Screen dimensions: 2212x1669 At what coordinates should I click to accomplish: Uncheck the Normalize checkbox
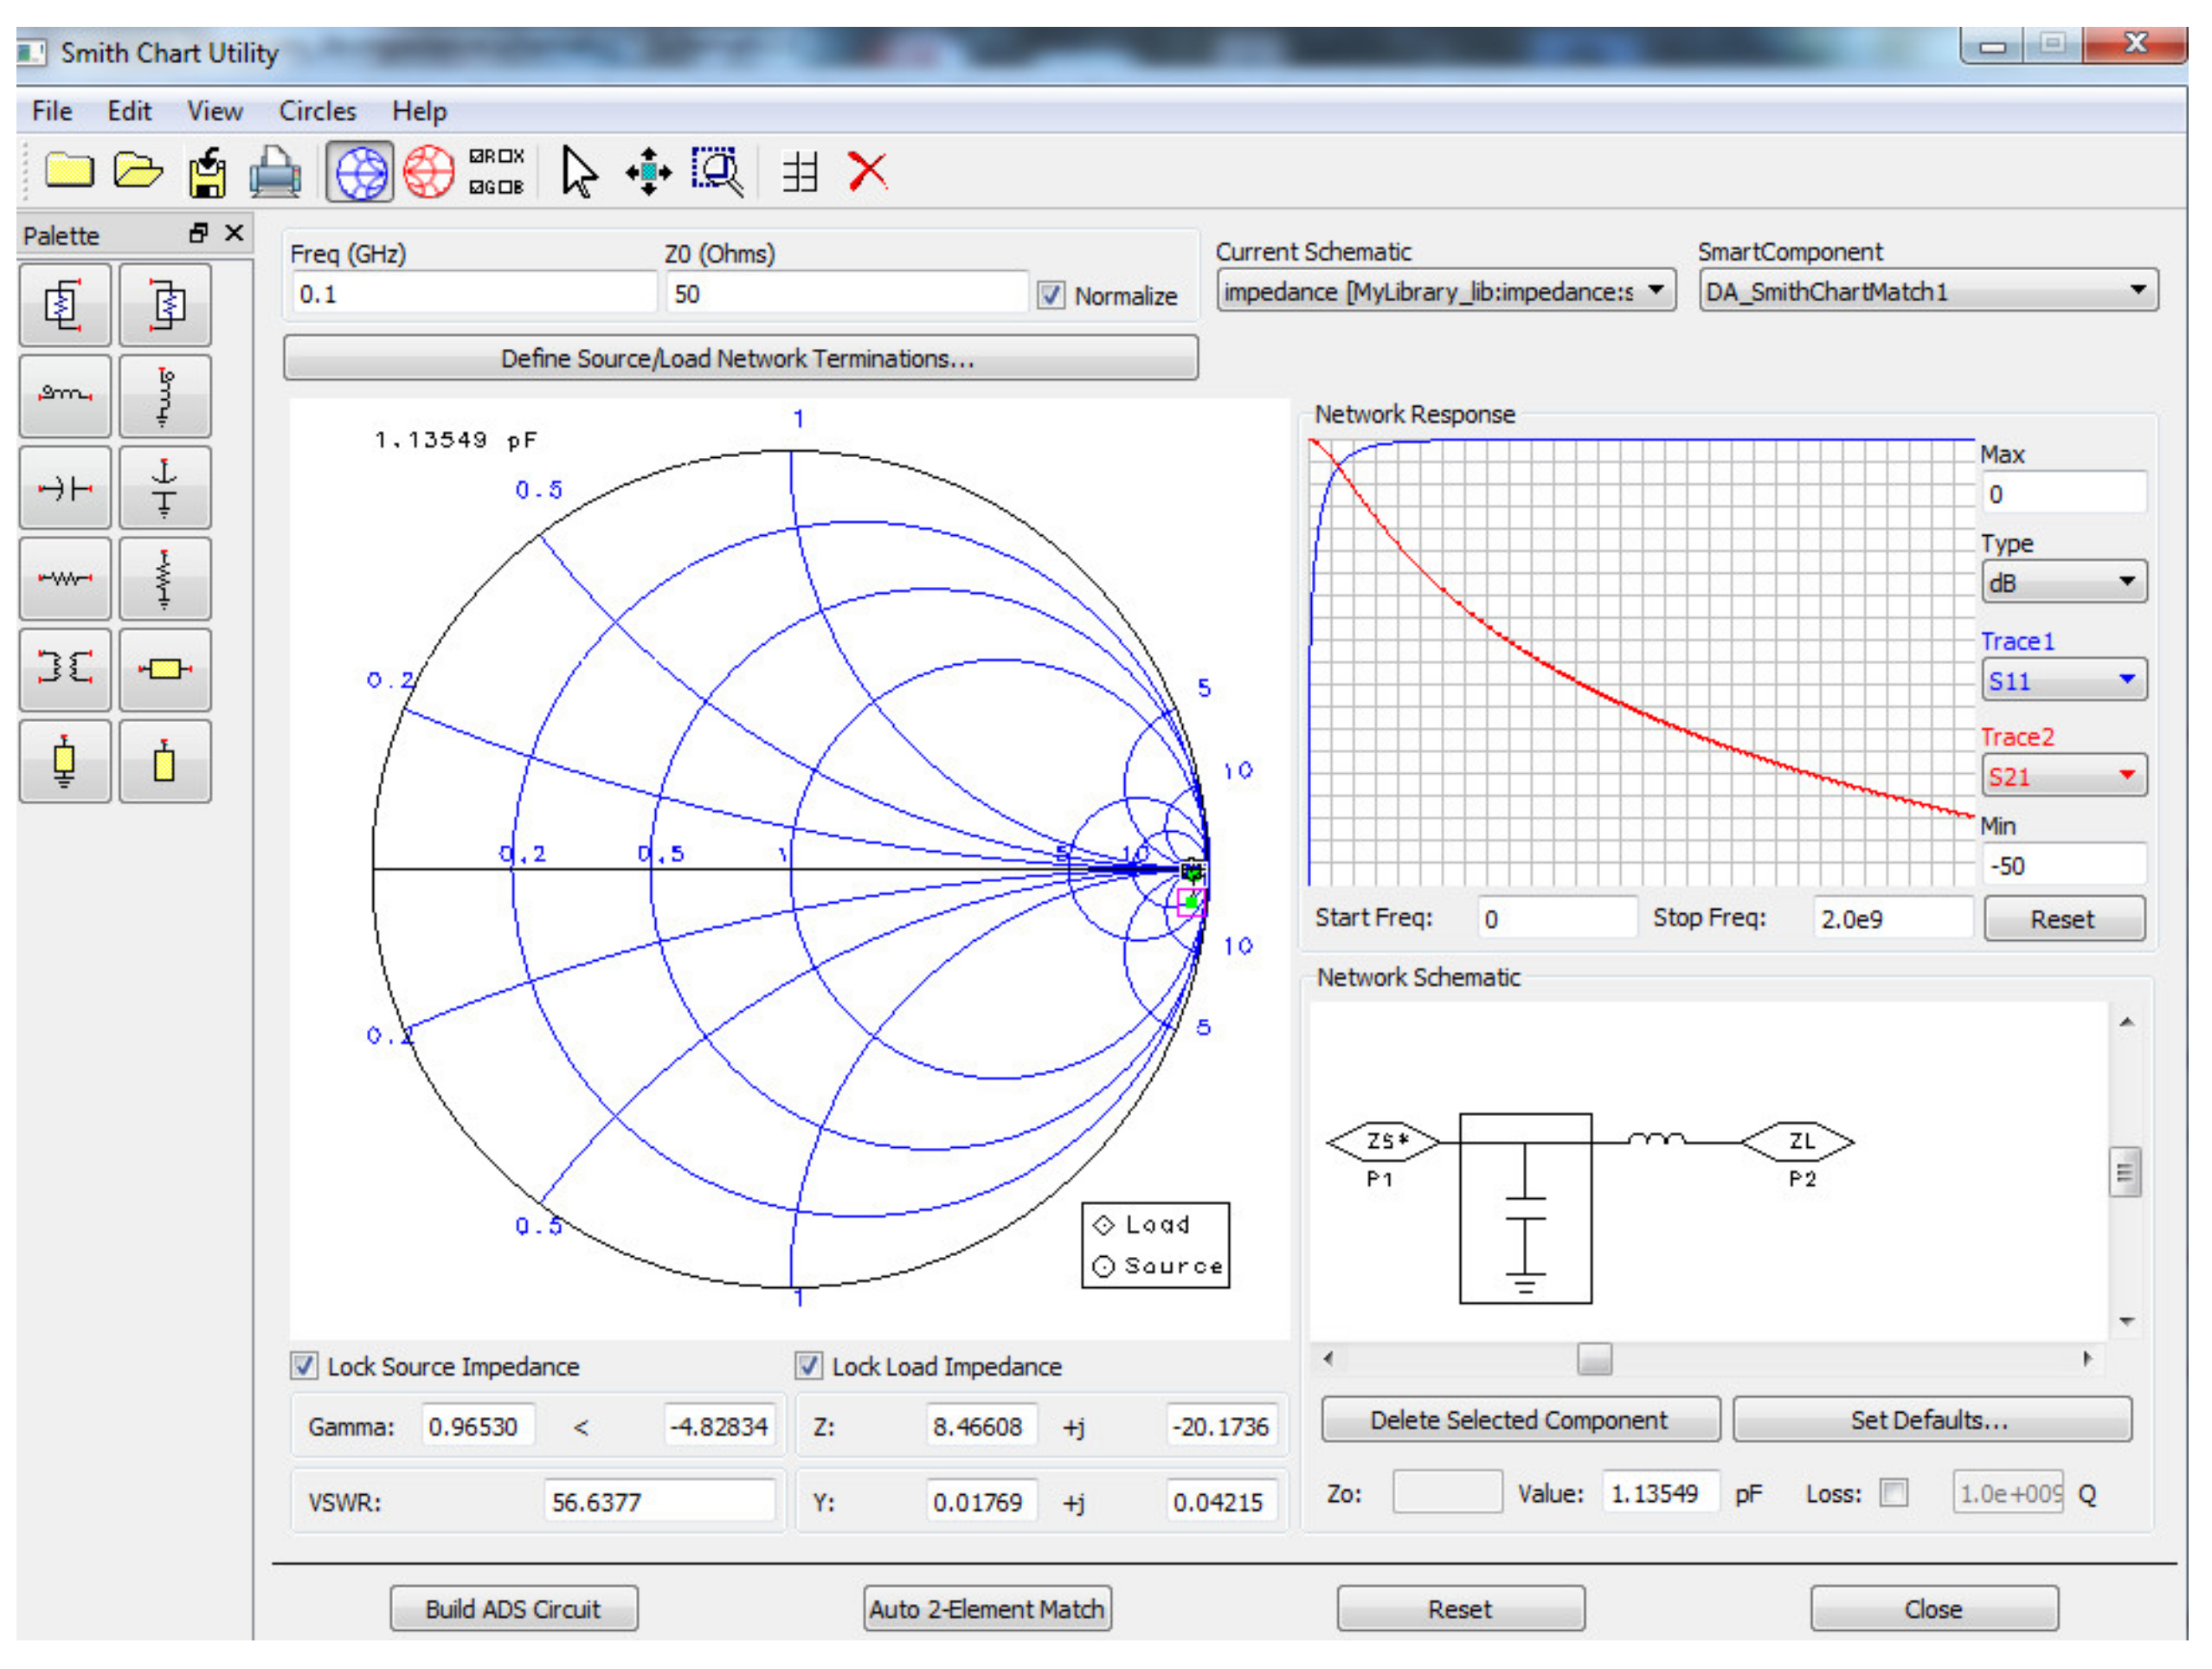tap(1050, 295)
